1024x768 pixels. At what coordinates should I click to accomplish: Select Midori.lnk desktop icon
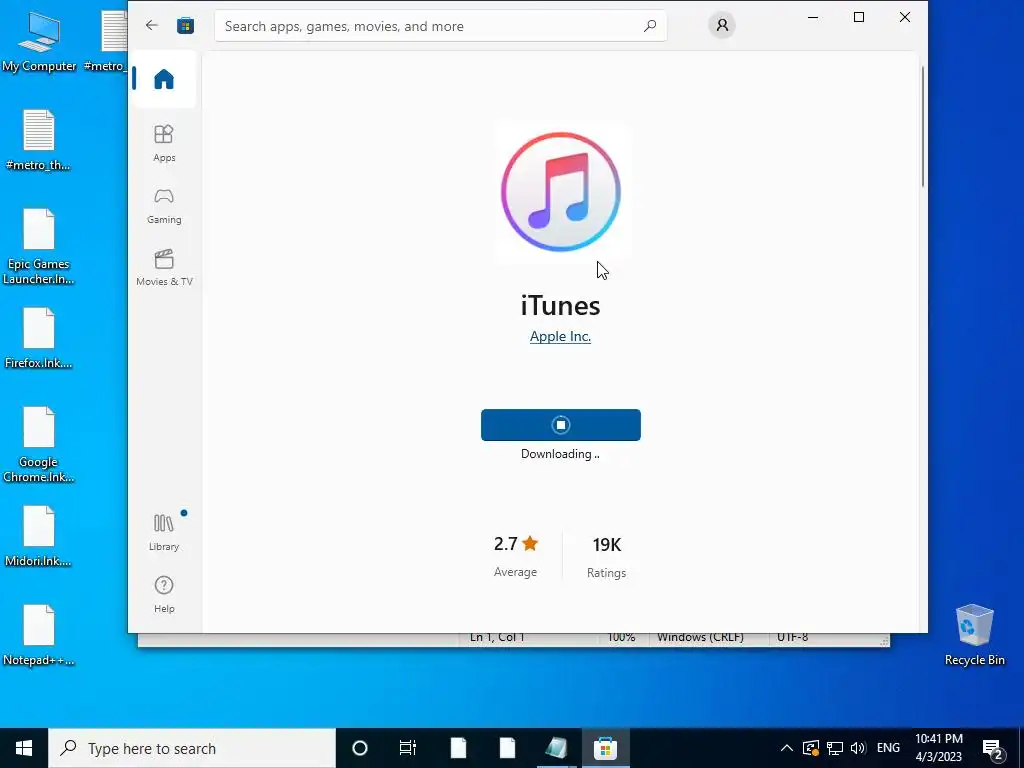click(x=39, y=536)
